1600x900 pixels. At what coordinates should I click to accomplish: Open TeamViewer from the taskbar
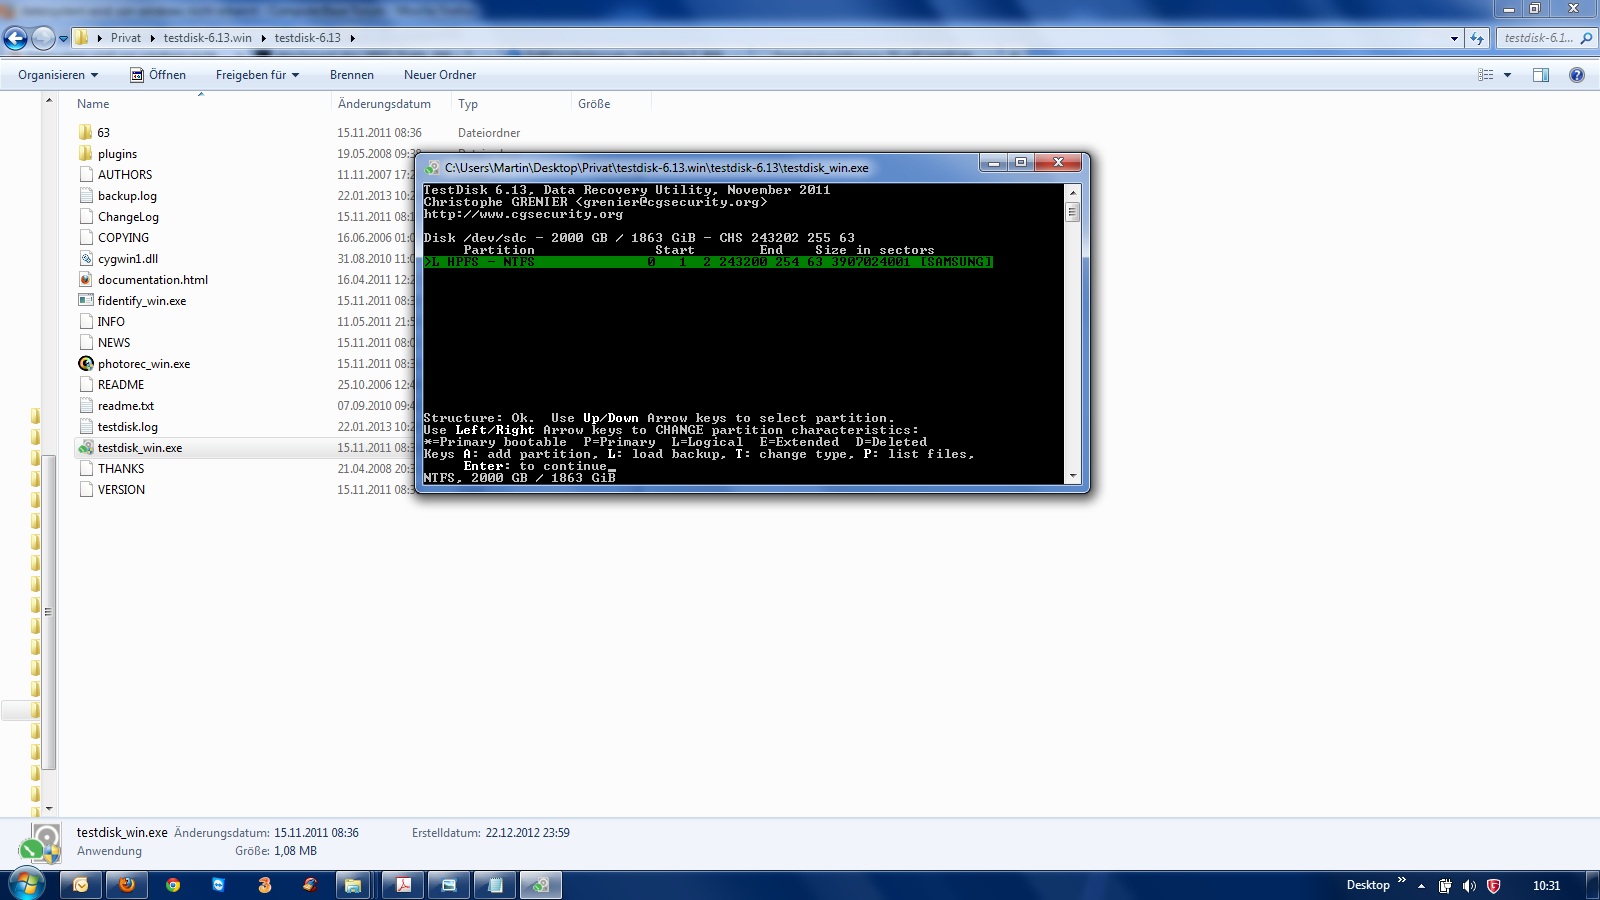tap(219, 885)
